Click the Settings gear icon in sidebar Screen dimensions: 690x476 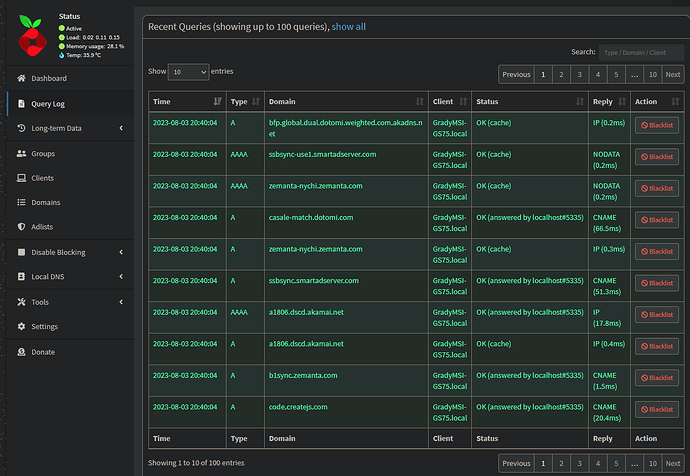pyautogui.click(x=22, y=326)
